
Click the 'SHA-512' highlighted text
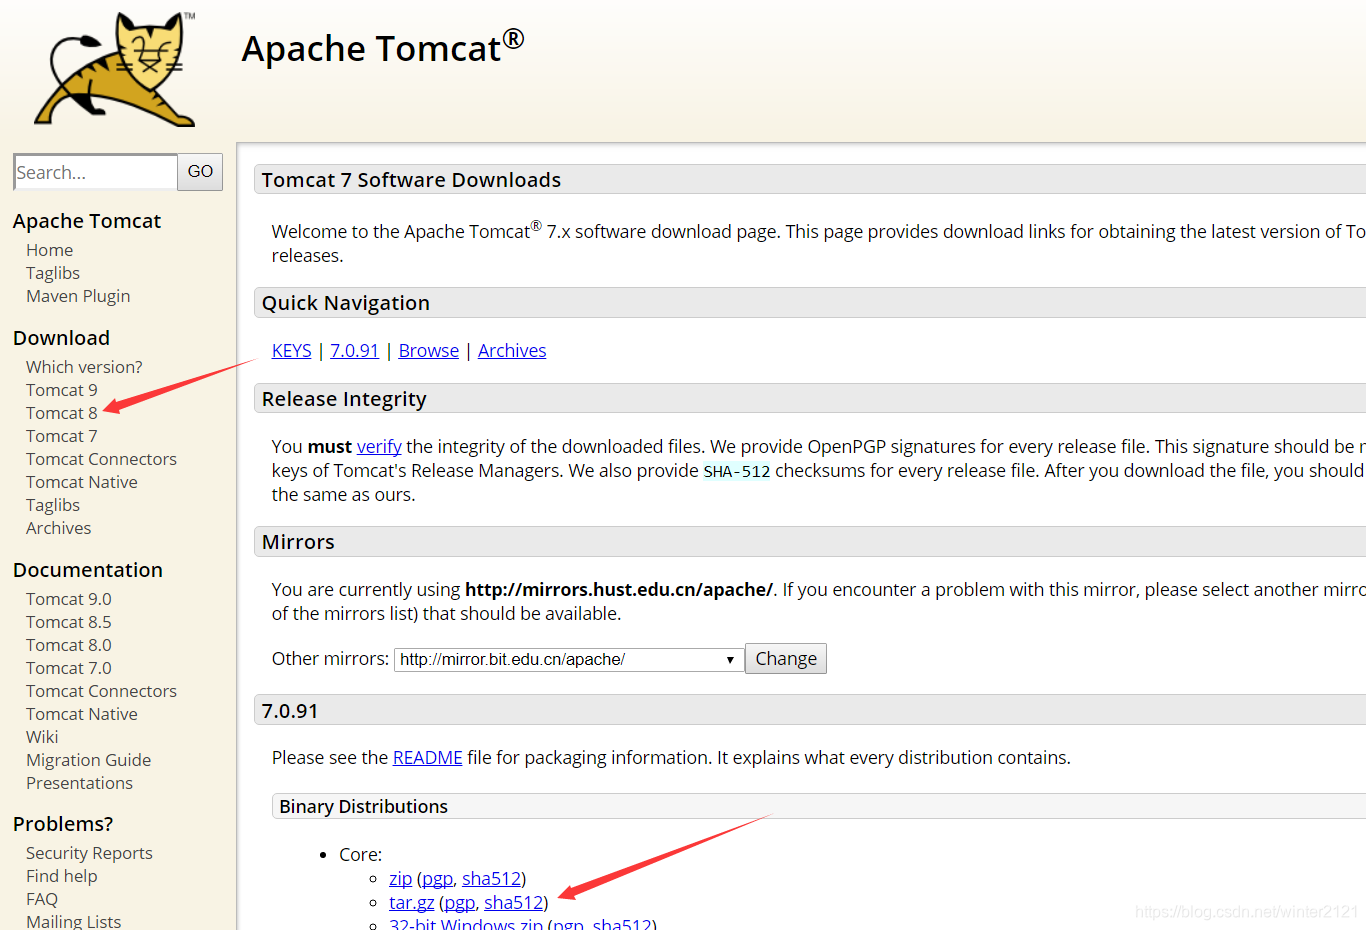(x=737, y=471)
